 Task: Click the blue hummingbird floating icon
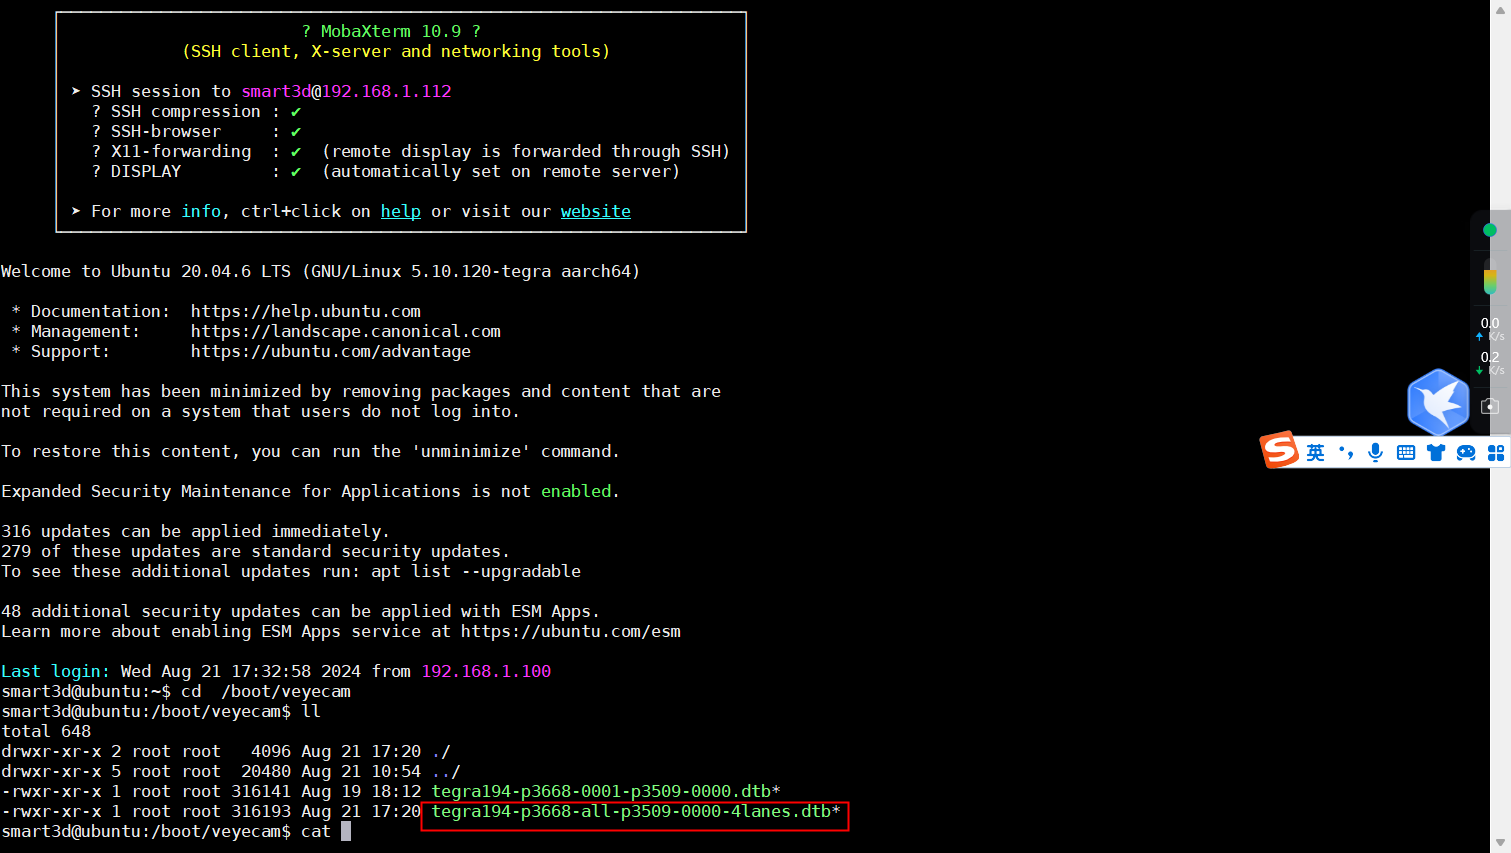pyautogui.click(x=1438, y=402)
